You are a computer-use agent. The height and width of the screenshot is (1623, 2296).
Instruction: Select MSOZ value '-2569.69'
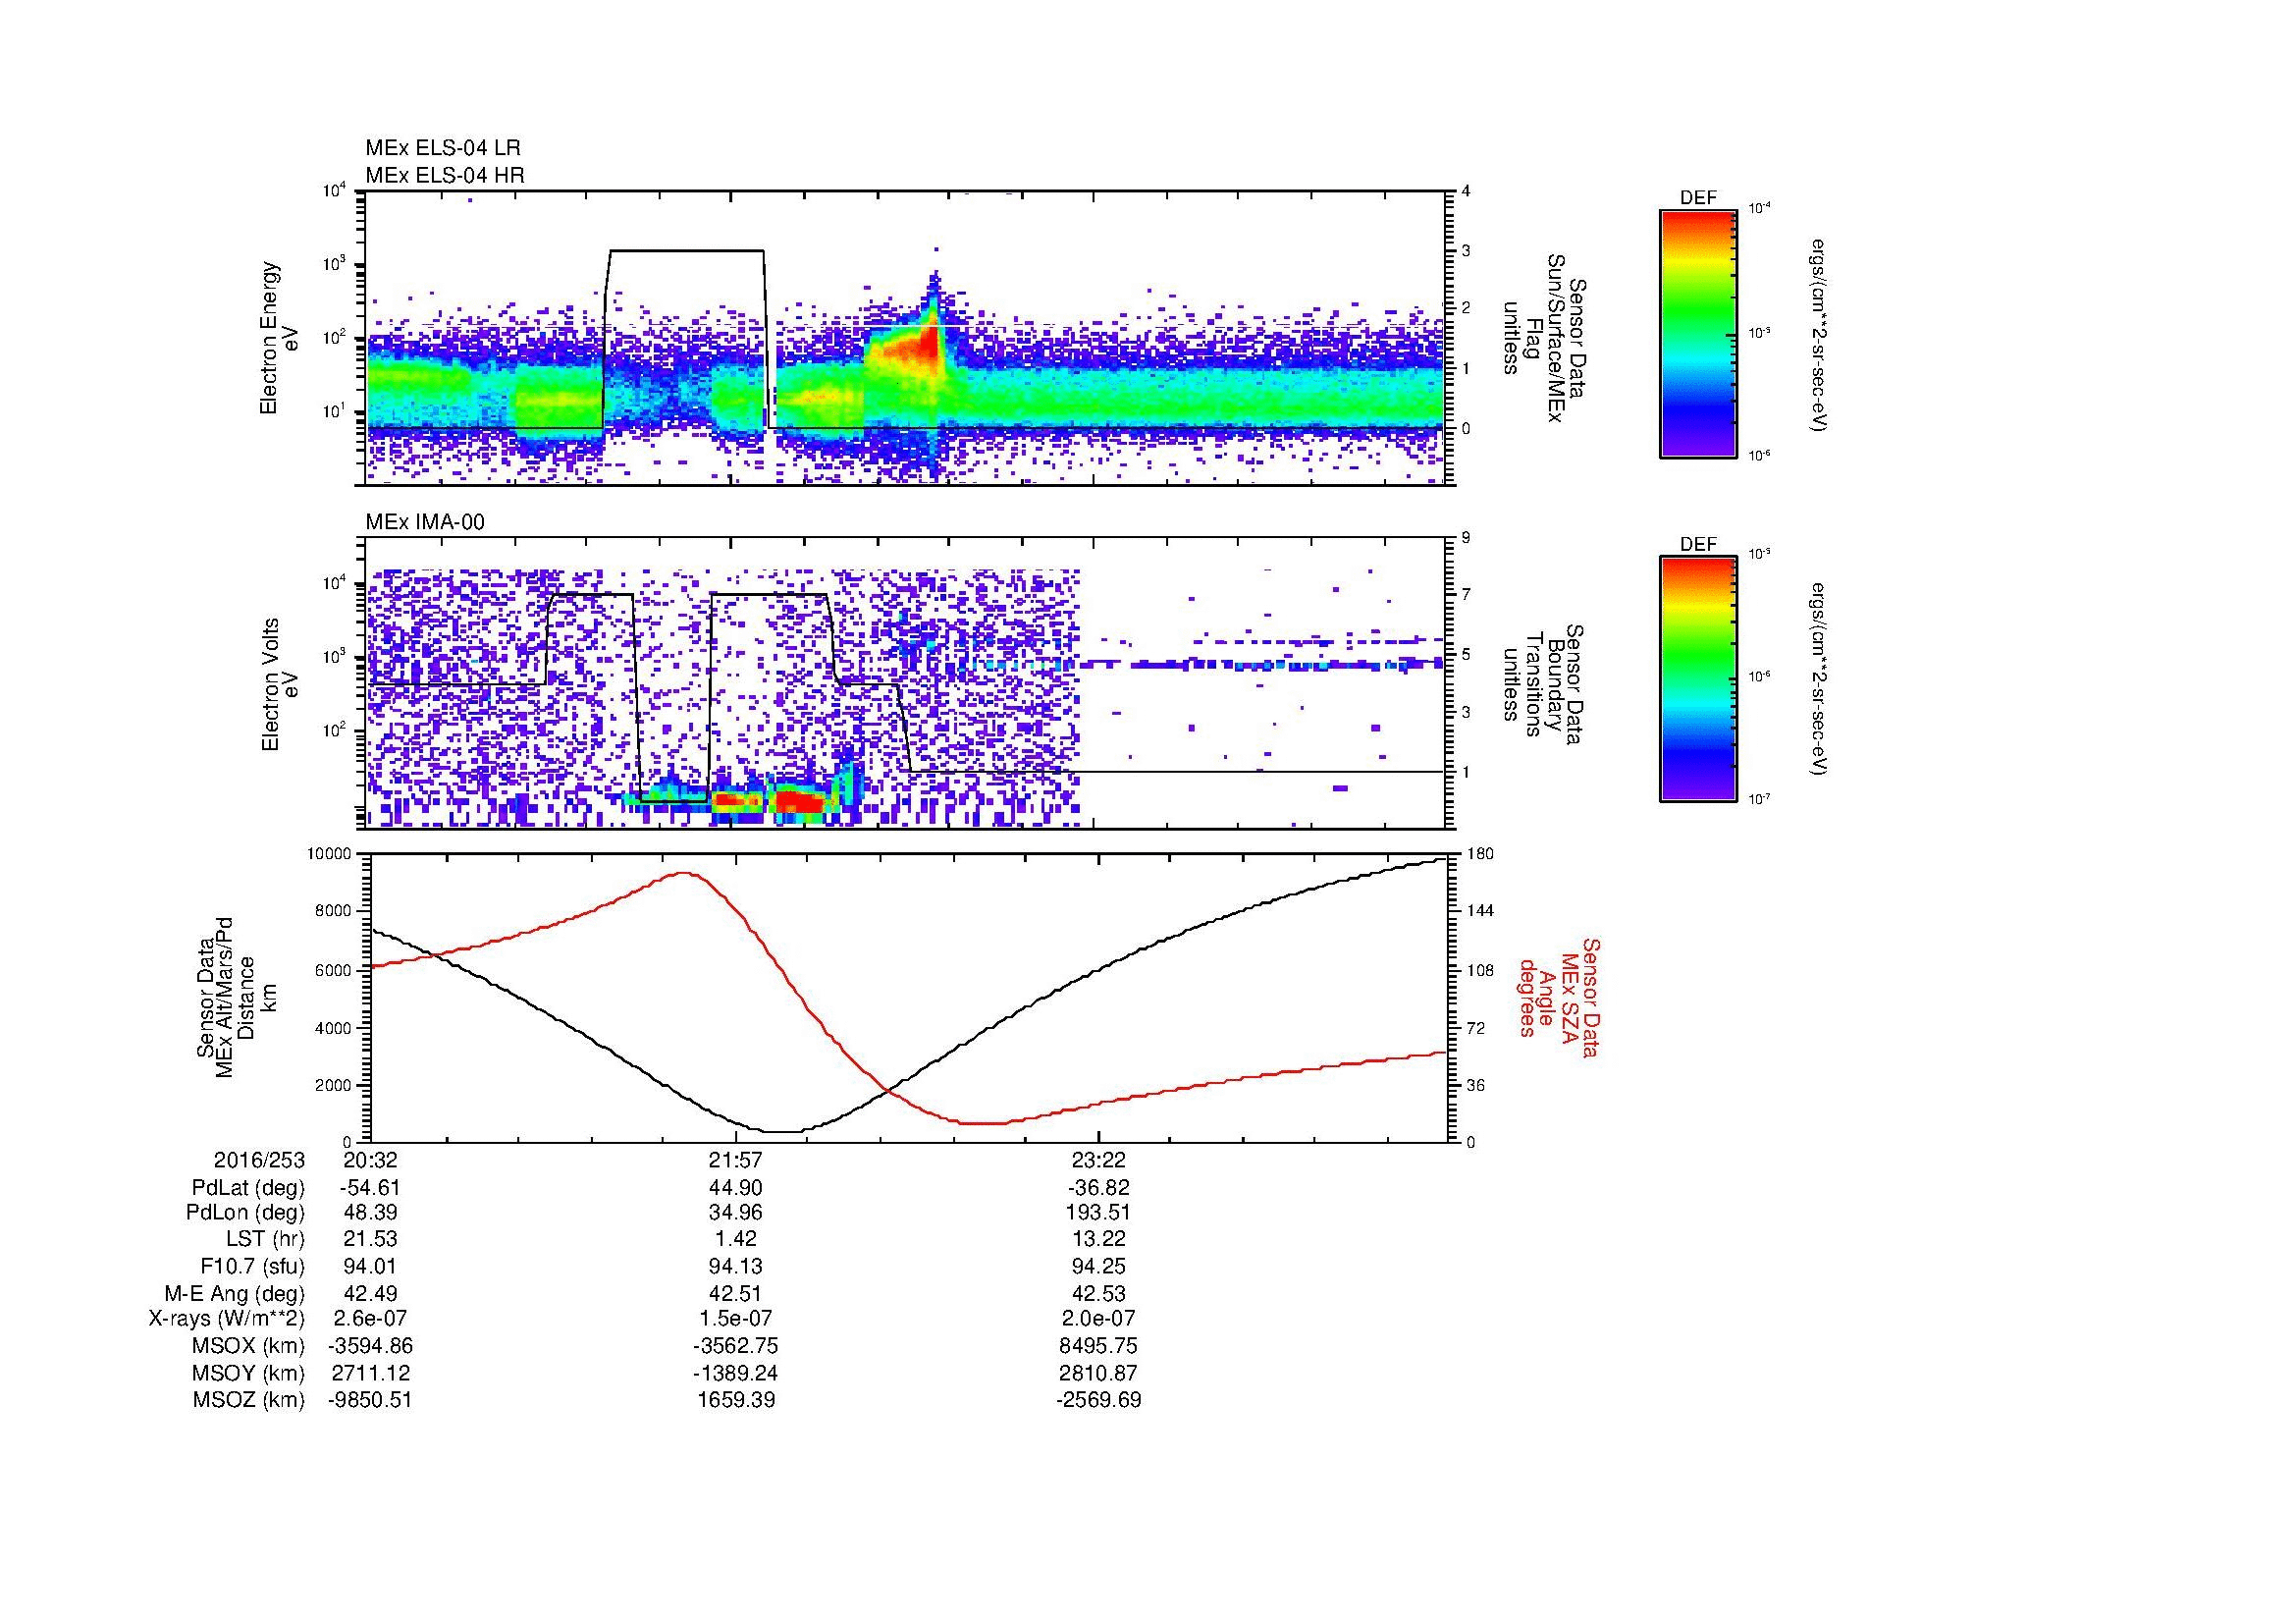click(1099, 1400)
